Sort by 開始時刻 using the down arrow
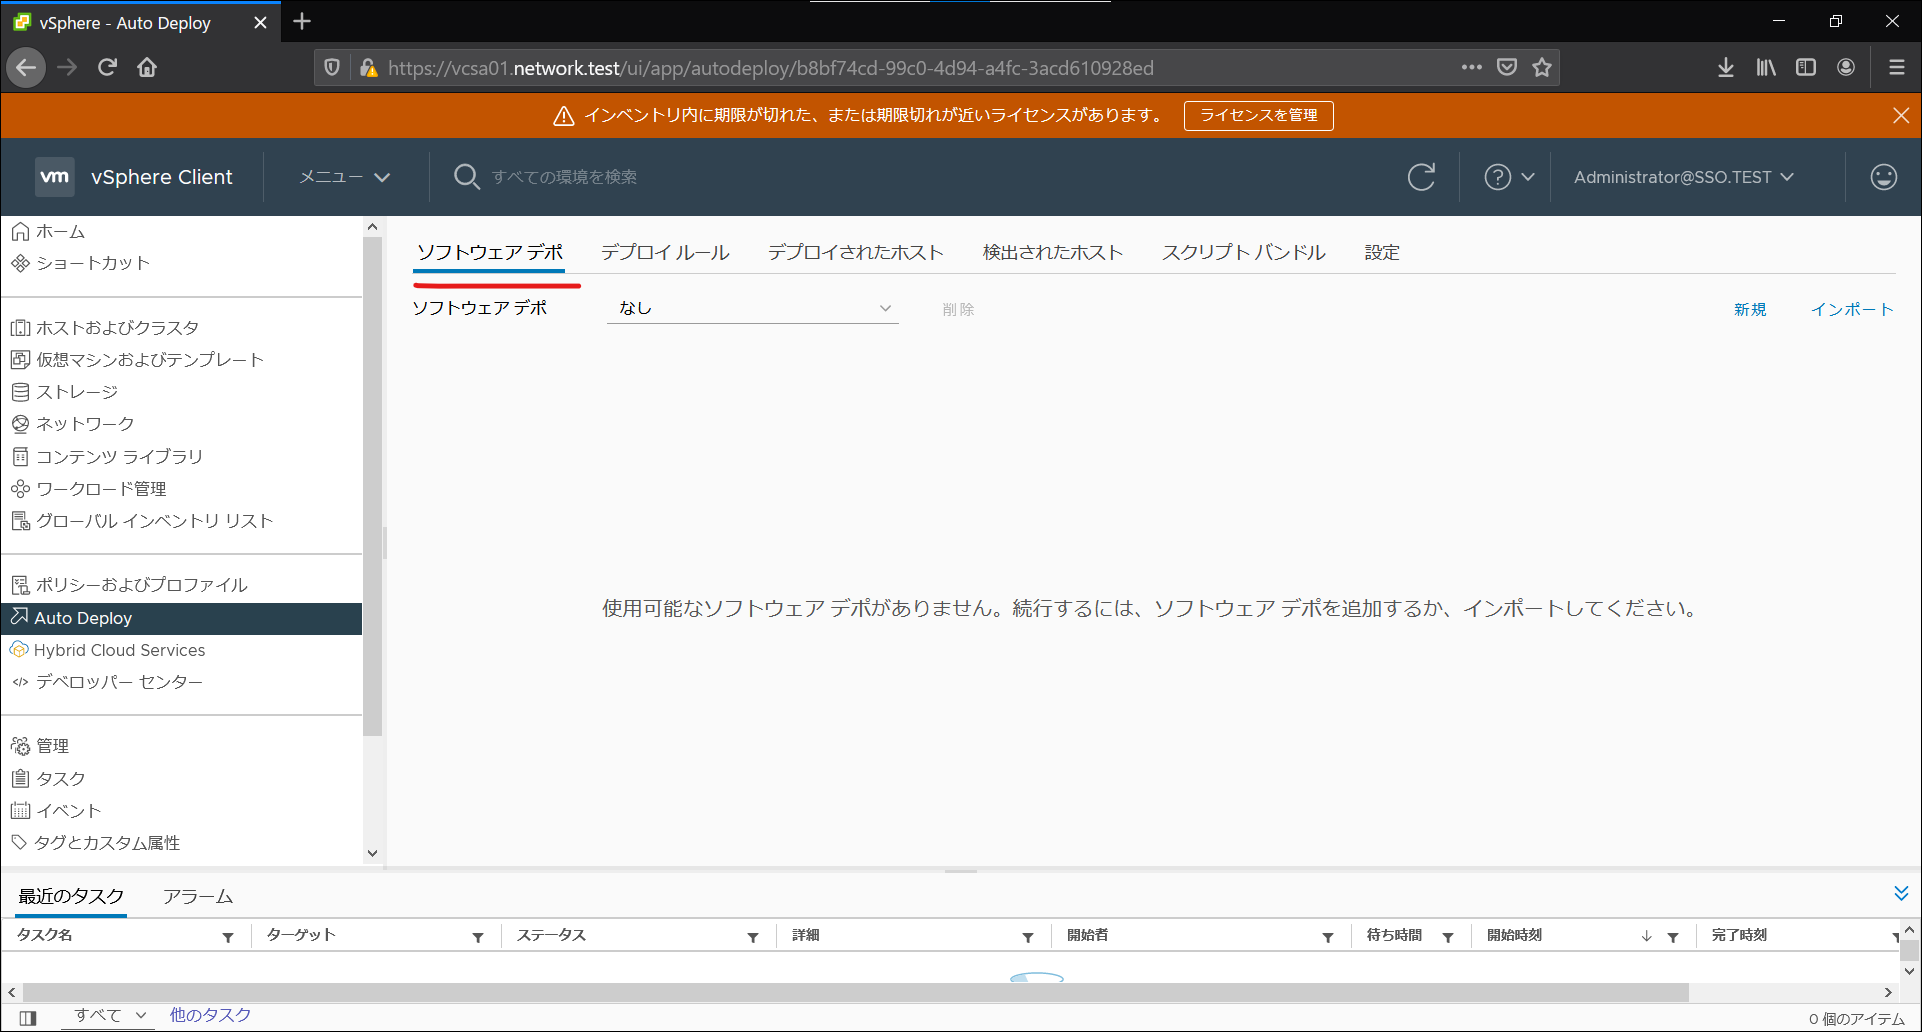The height and width of the screenshot is (1032, 1922). pyautogui.click(x=1646, y=937)
